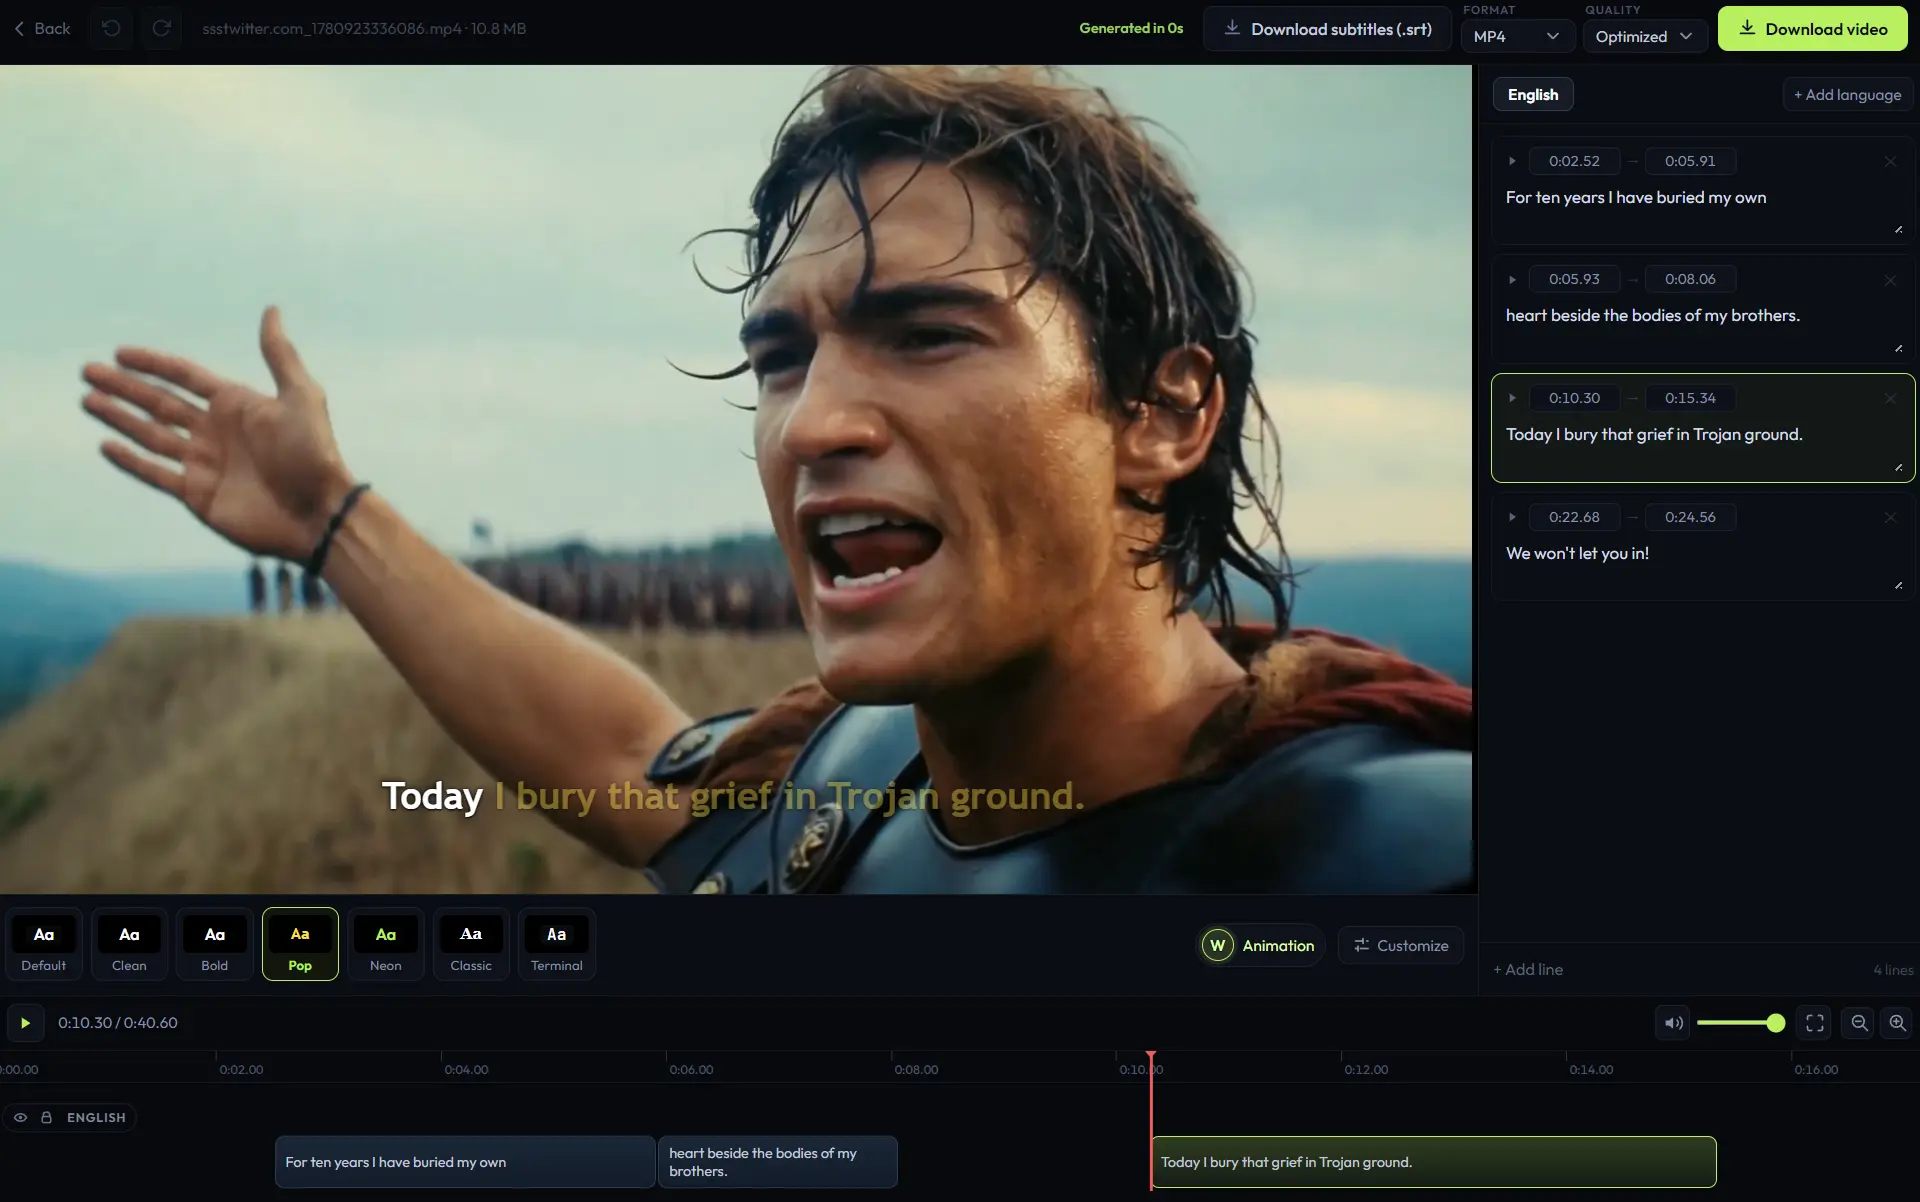
Task: Add a new subtitle language
Action: (x=1847, y=94)
